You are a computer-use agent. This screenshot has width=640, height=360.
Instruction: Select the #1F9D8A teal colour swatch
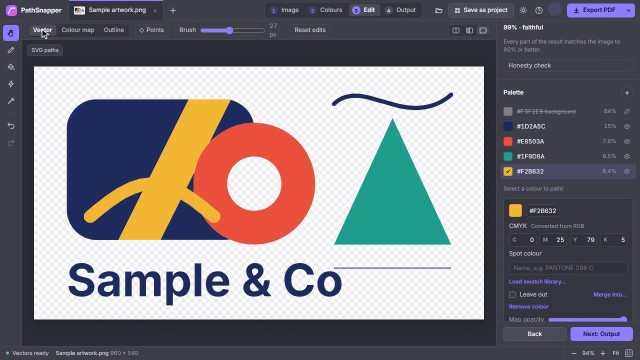point(508,156)
